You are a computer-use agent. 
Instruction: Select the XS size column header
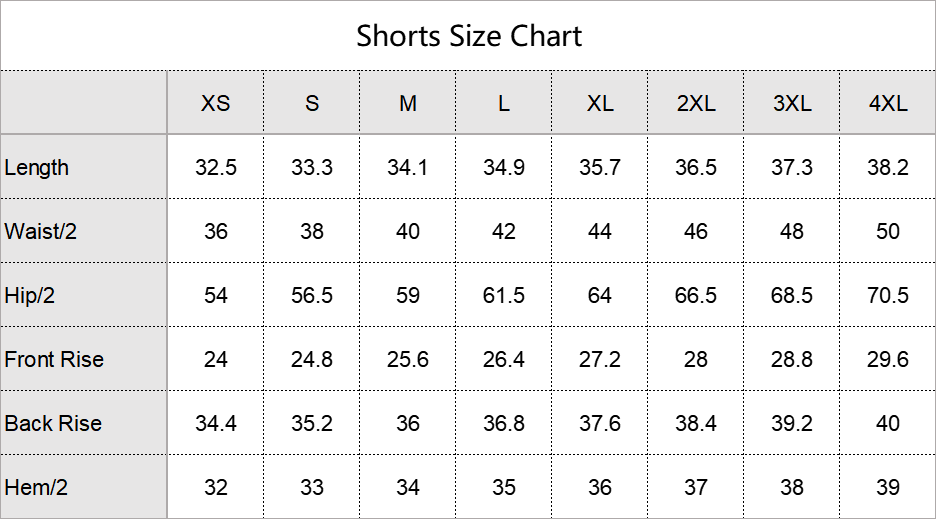click(x=215, y=104)
